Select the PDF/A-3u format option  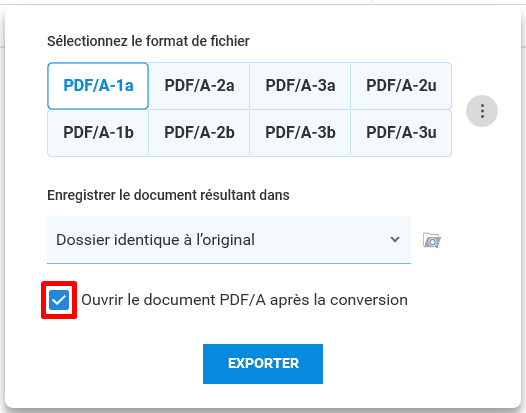tap(401, 133)
